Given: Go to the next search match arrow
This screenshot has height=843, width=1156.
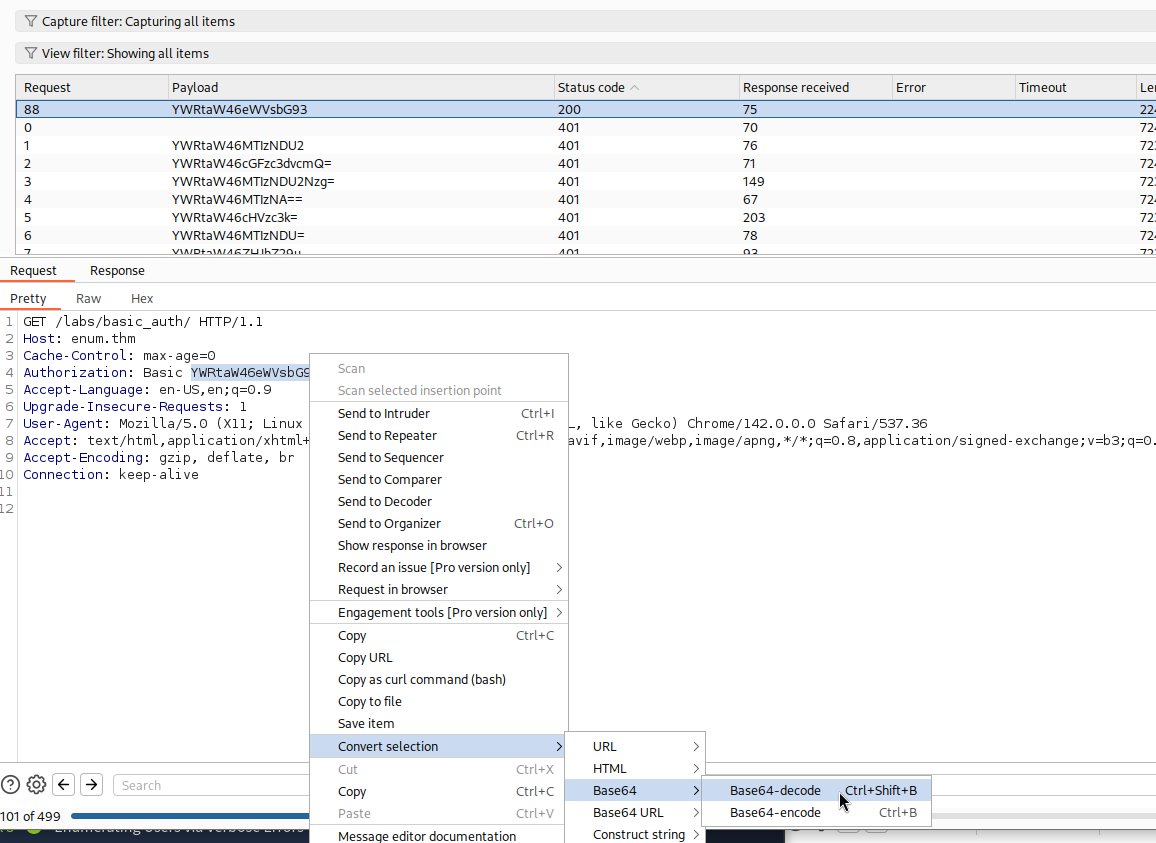Looking at the screenshot, I should (x=91, y=785).
